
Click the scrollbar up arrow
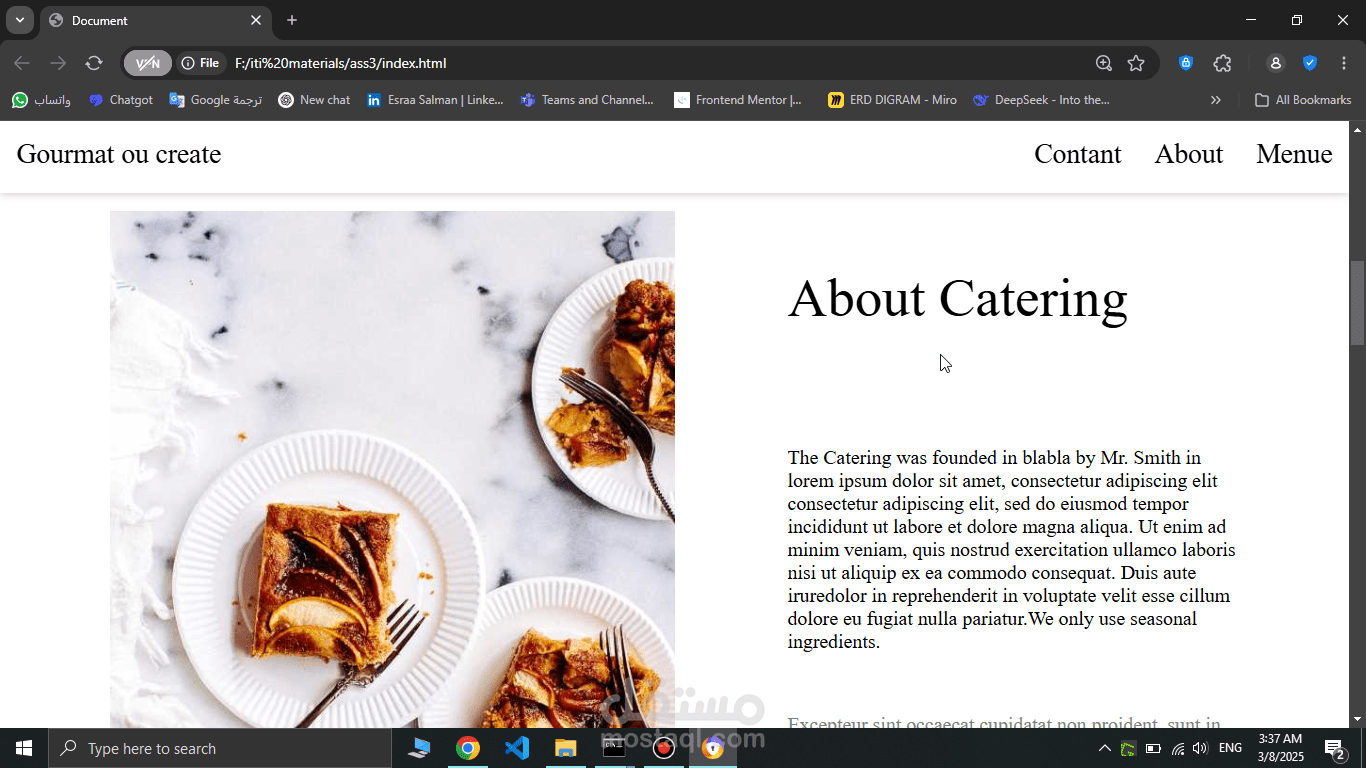click(x=1357, y=129)
